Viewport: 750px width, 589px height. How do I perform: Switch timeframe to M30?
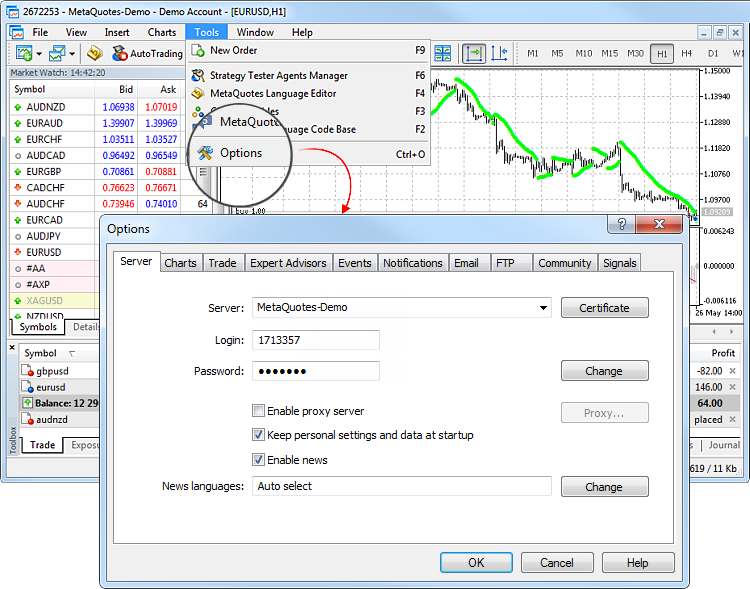(x=635, y=54)
